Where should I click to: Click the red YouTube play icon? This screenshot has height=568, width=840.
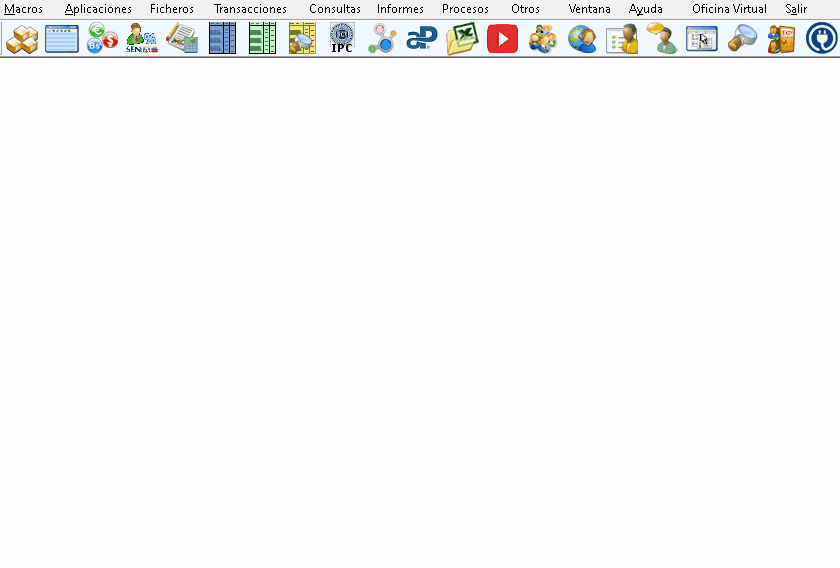pyautogui.click(x=502, y=39)
